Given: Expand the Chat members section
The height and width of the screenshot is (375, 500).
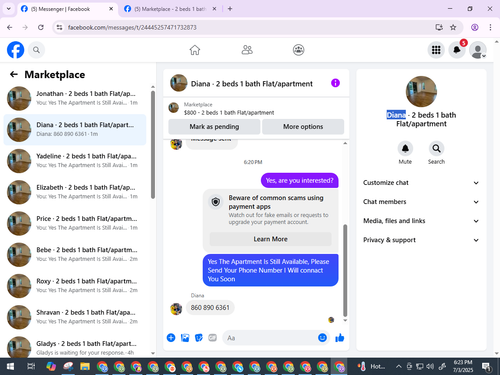Looking at the screenshot, I should pos(421,202).
